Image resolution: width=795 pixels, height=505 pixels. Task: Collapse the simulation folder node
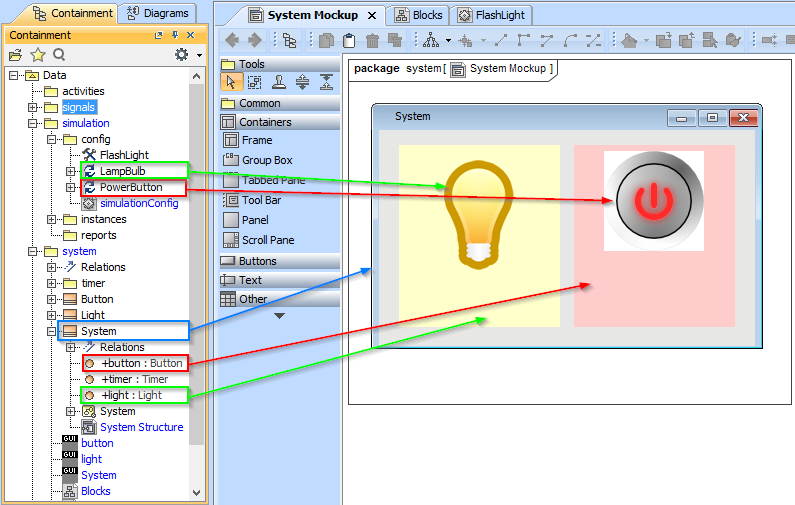click(33, 123)
